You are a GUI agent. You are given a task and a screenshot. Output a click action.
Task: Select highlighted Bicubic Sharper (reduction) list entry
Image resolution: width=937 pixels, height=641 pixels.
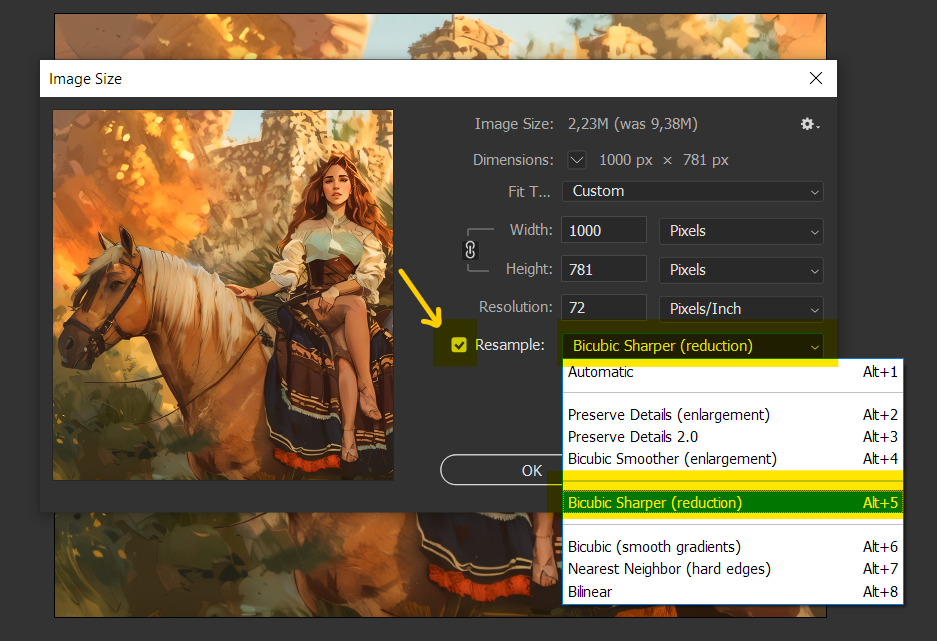coord(733,503)
